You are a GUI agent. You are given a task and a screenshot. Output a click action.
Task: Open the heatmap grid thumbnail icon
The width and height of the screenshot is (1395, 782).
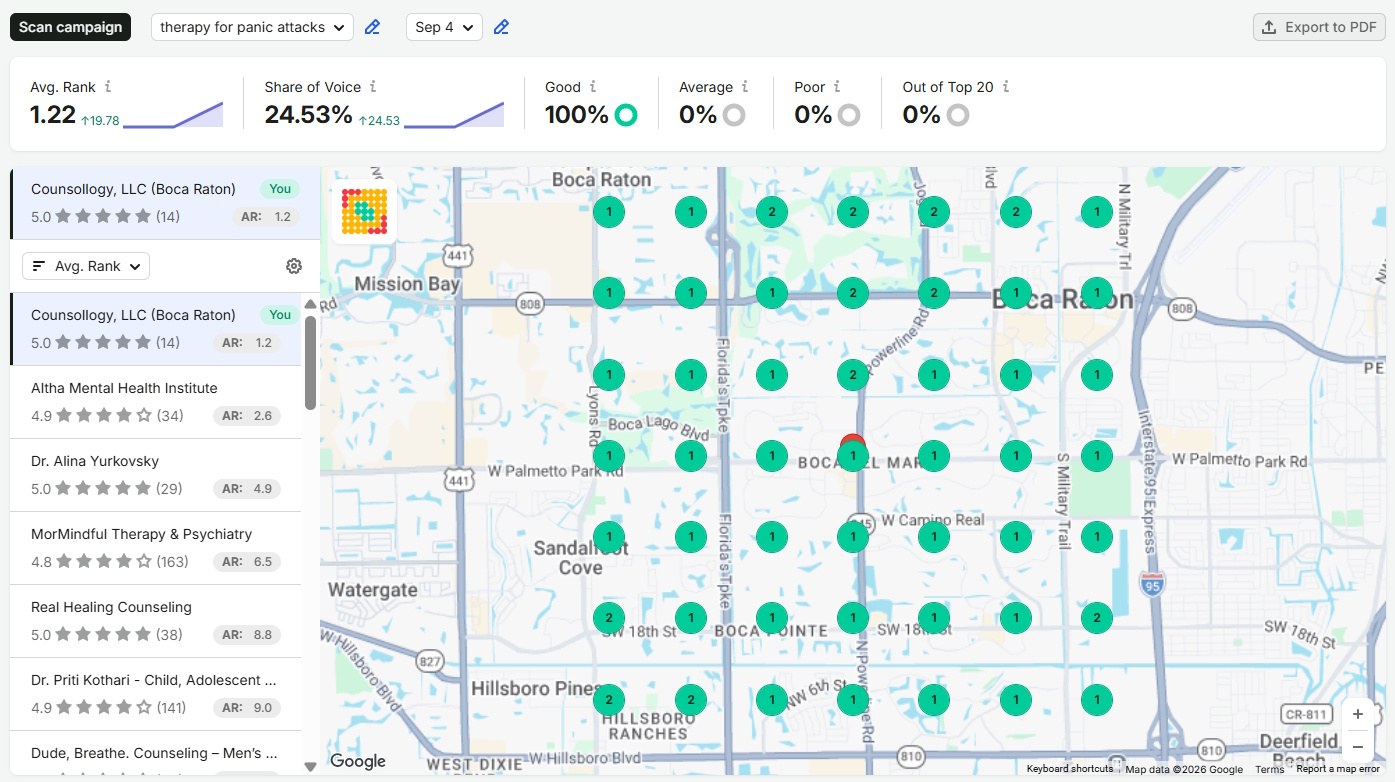coord(364,211)
